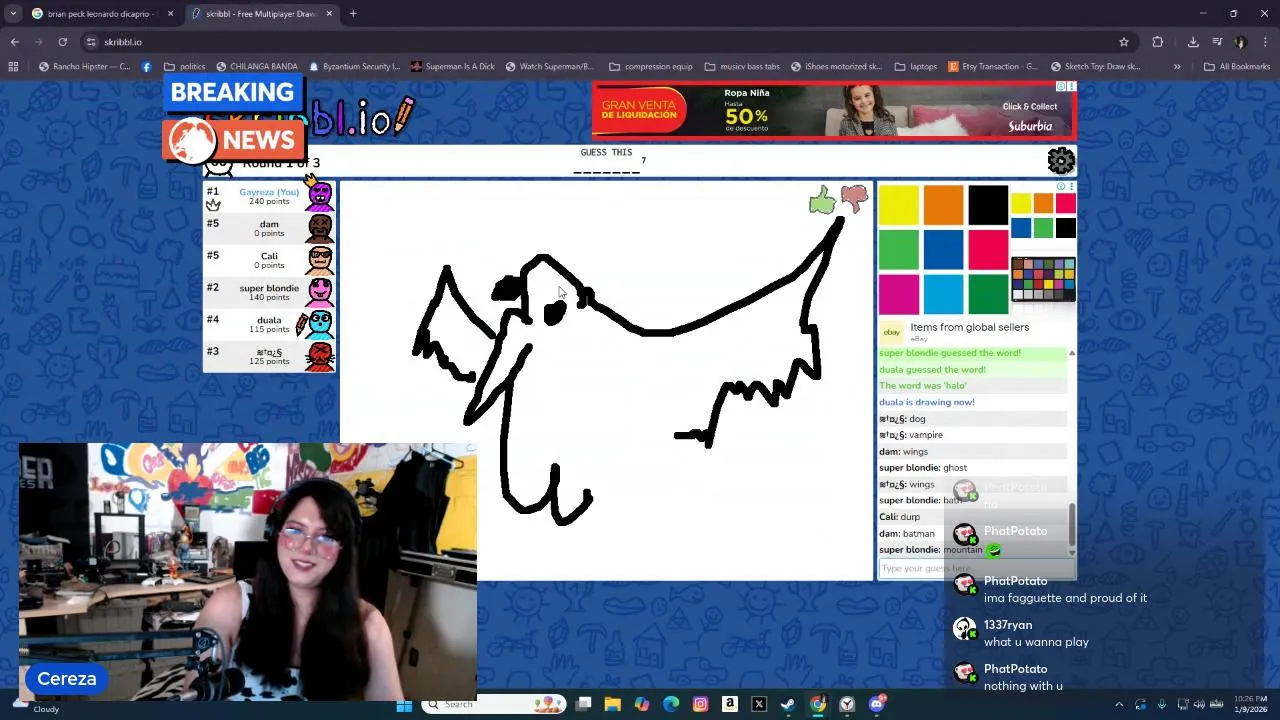Open the musicv bass tabs folder
Viewport: 1280px width, 720px height.
pos(742,67)
